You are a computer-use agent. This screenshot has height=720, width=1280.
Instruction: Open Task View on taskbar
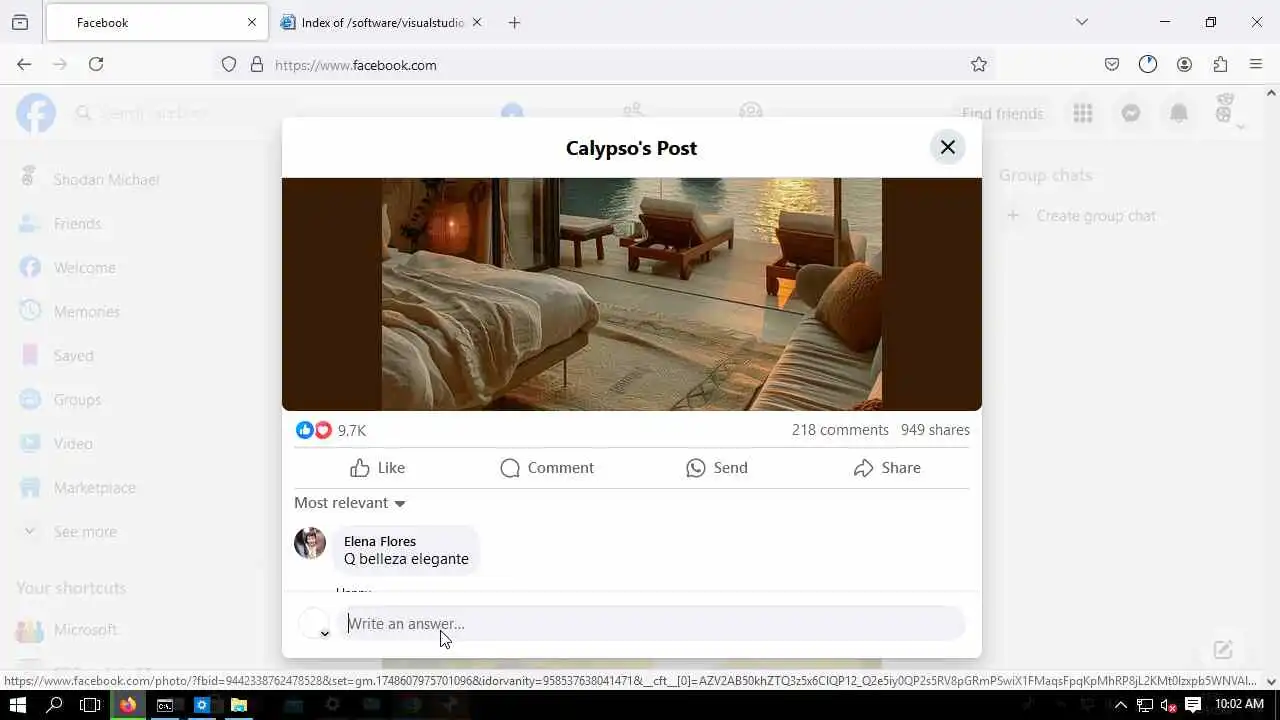point(91,705)
